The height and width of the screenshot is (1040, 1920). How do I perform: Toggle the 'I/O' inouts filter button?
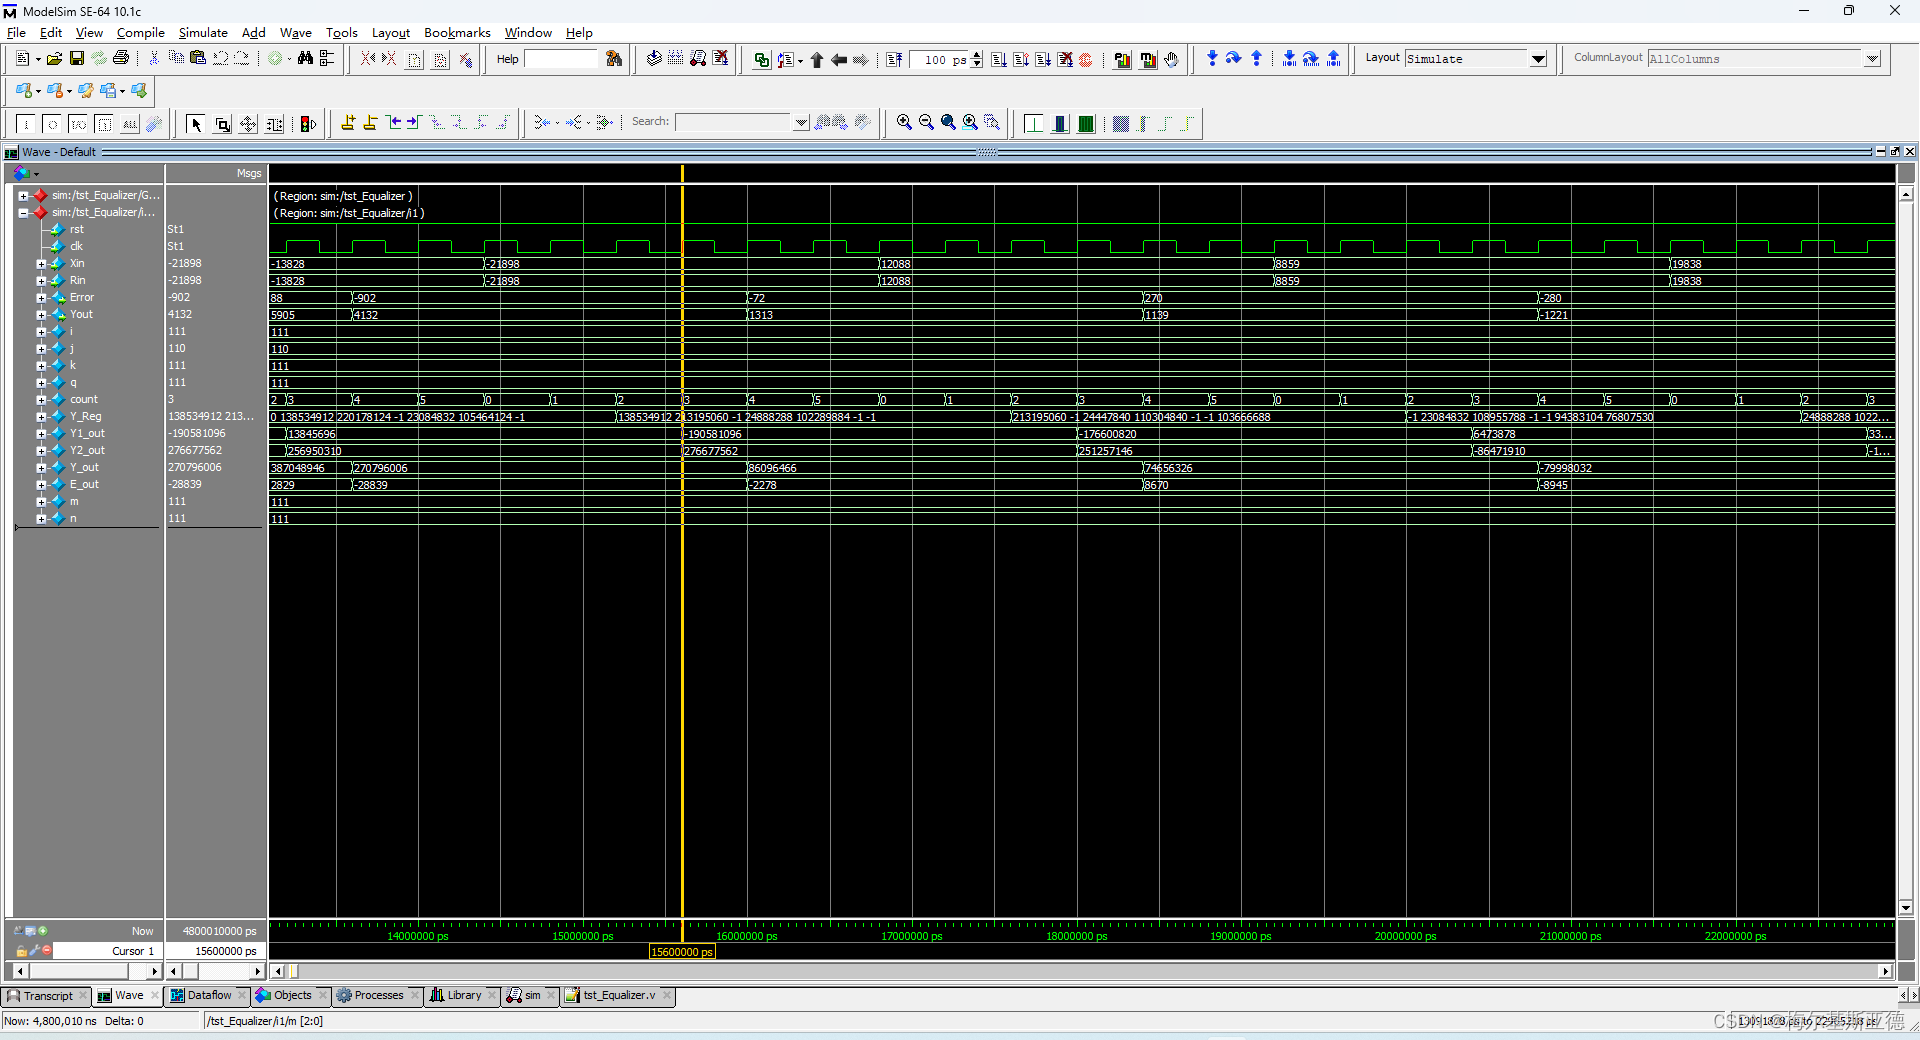tap(78, 124)
